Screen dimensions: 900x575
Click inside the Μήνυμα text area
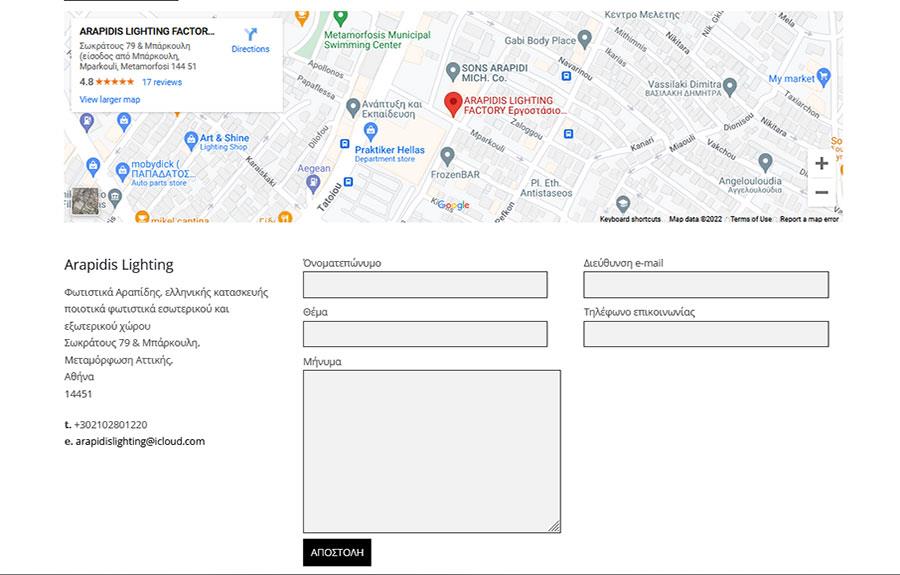pos(432,452)
